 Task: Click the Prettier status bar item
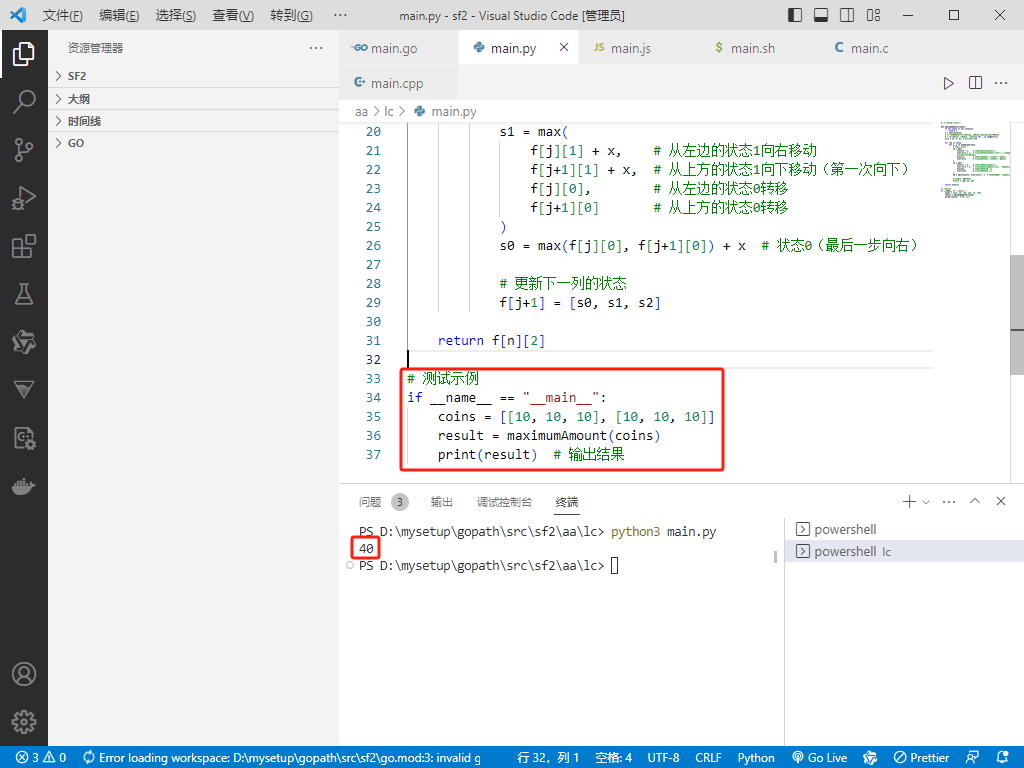(x=921, y=758)
